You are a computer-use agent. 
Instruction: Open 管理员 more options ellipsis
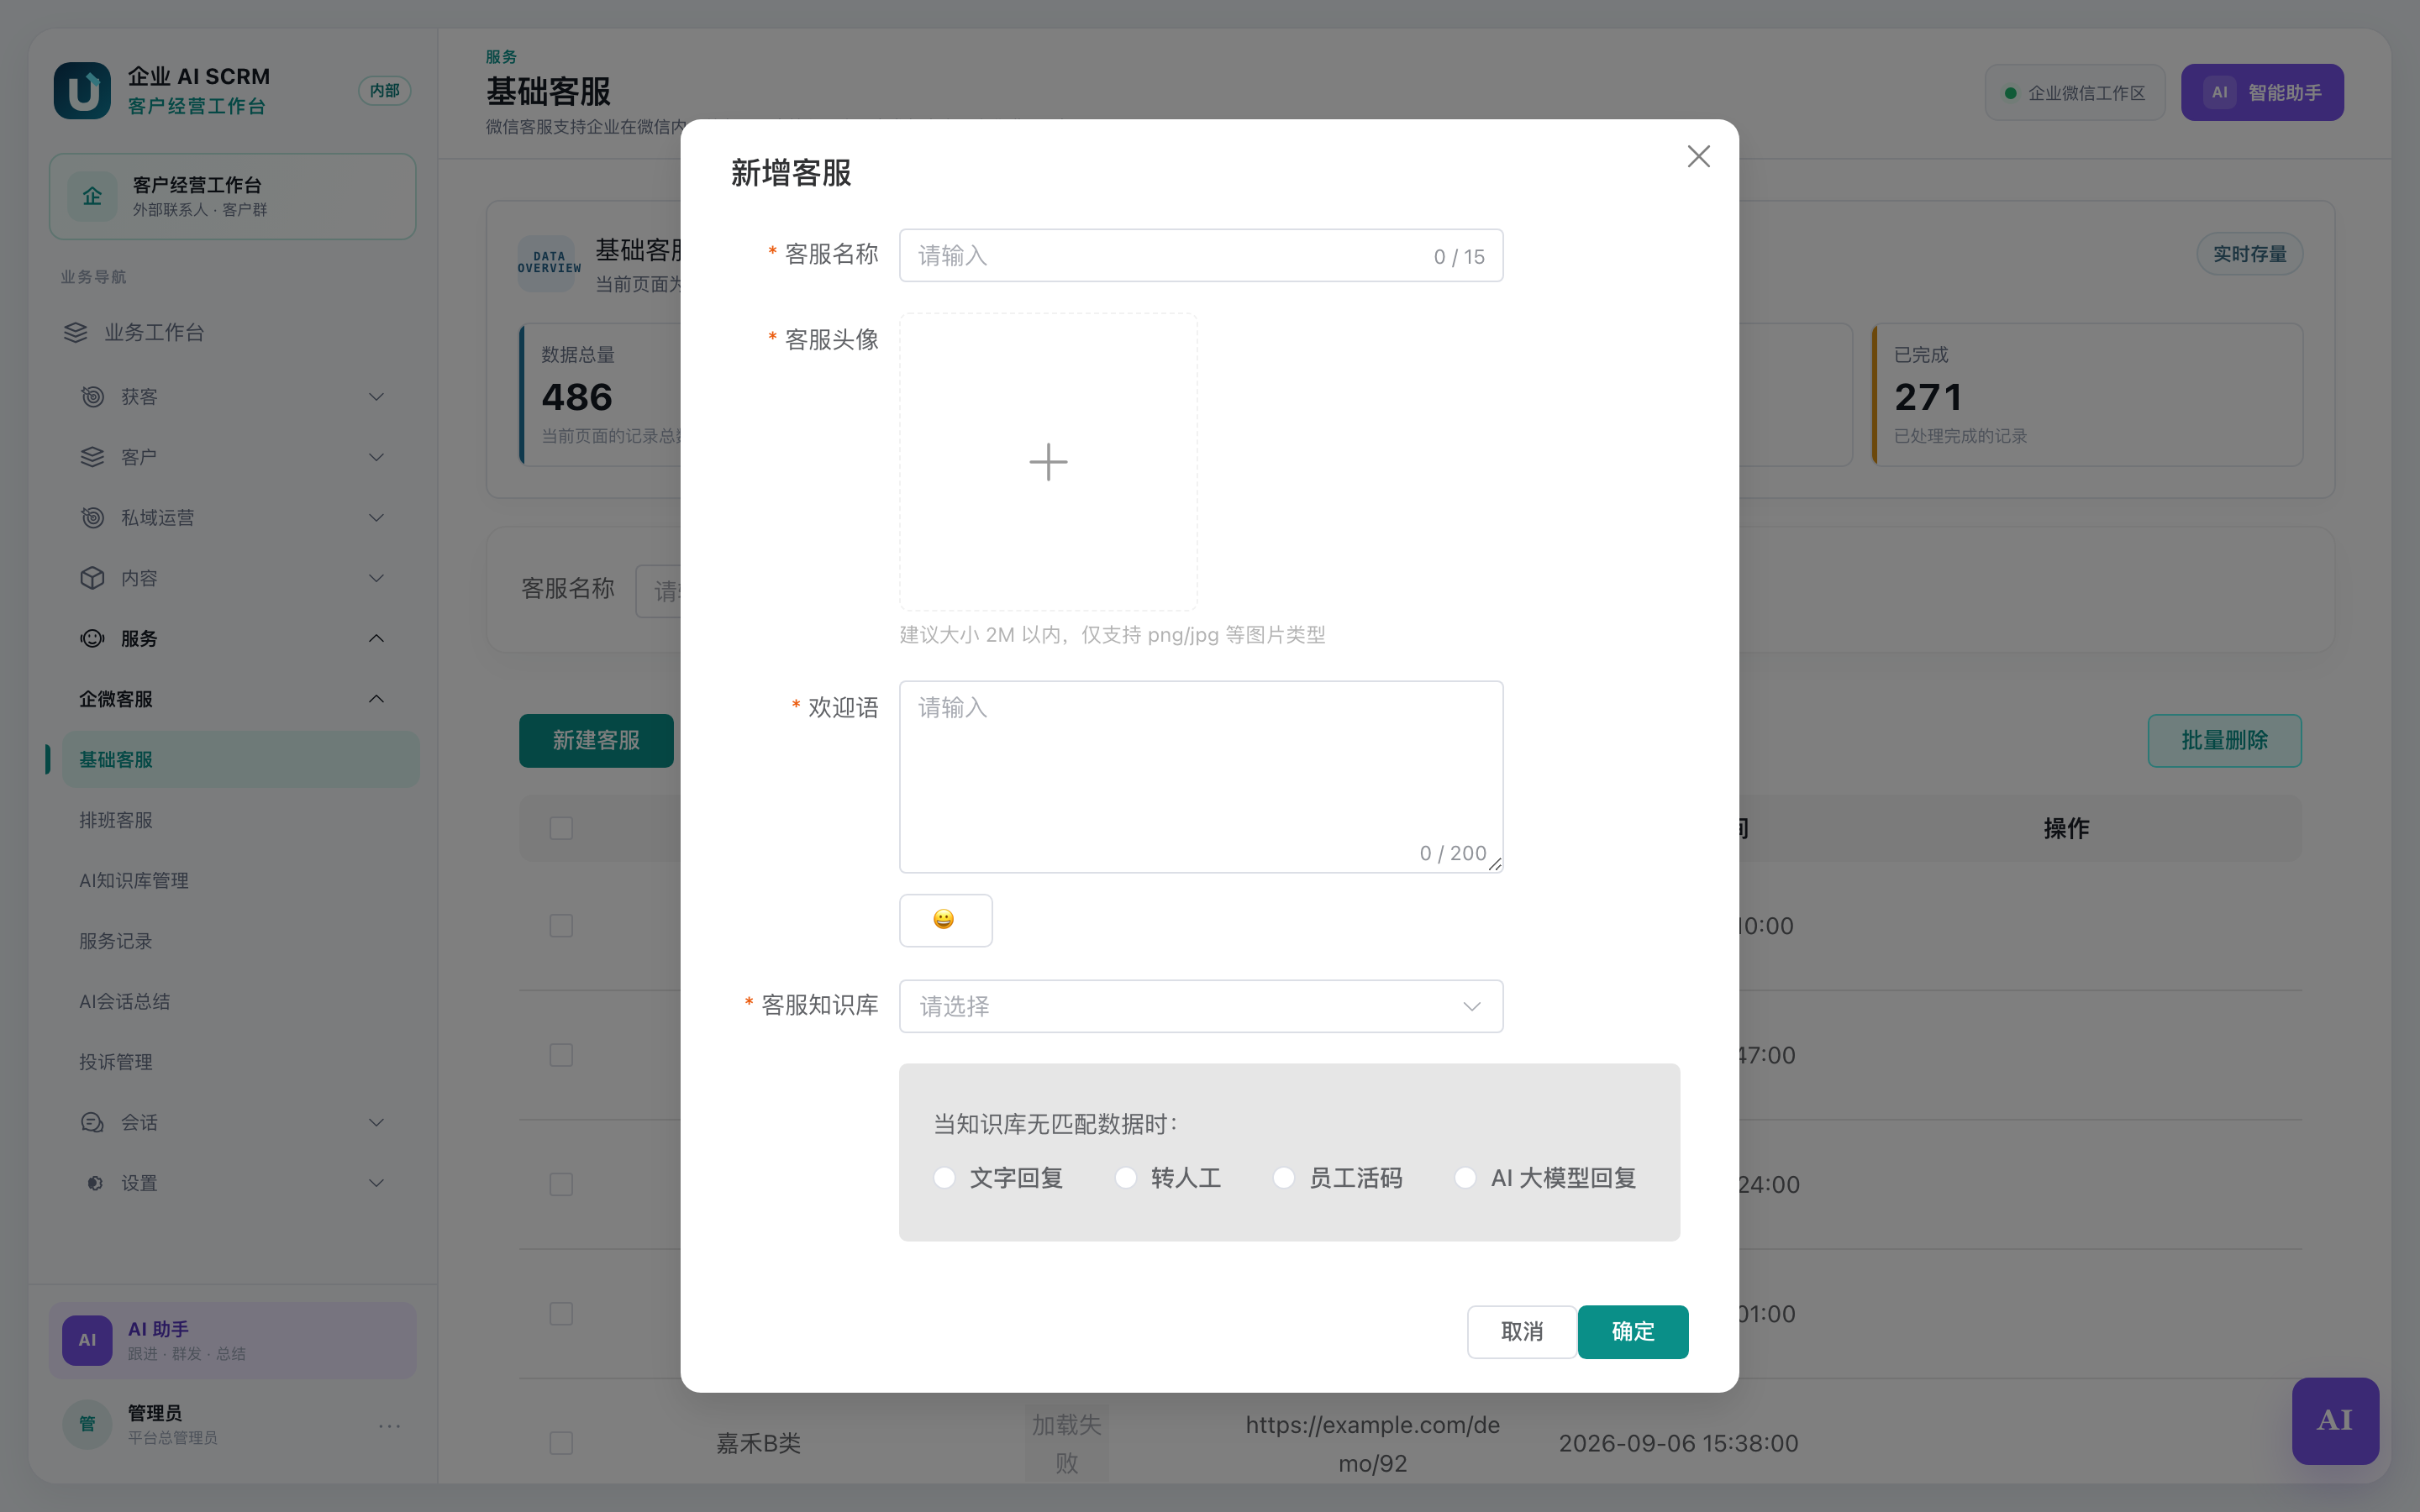389,1425
